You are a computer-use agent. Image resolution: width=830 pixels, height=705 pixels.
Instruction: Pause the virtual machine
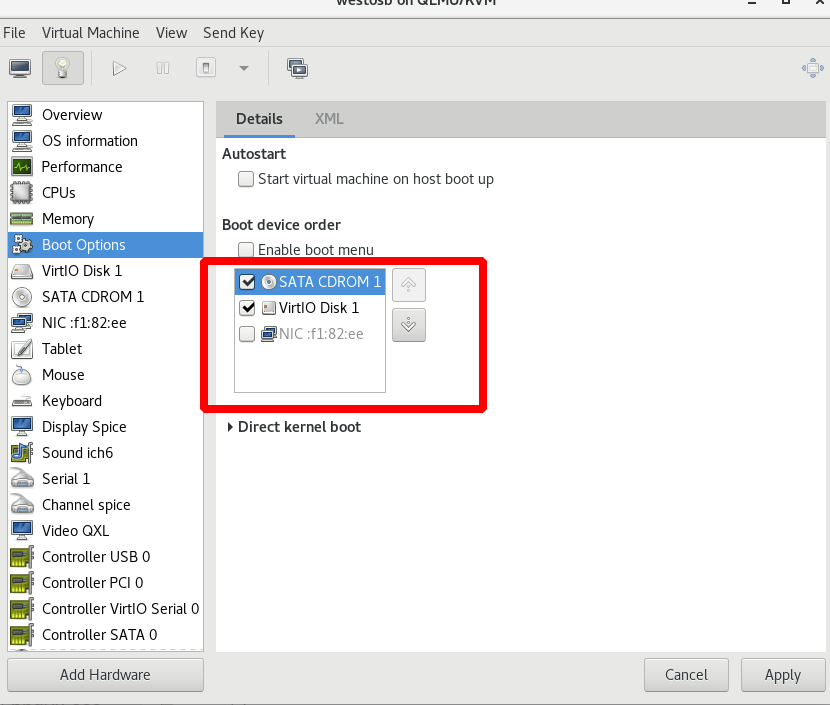point(163,68)
